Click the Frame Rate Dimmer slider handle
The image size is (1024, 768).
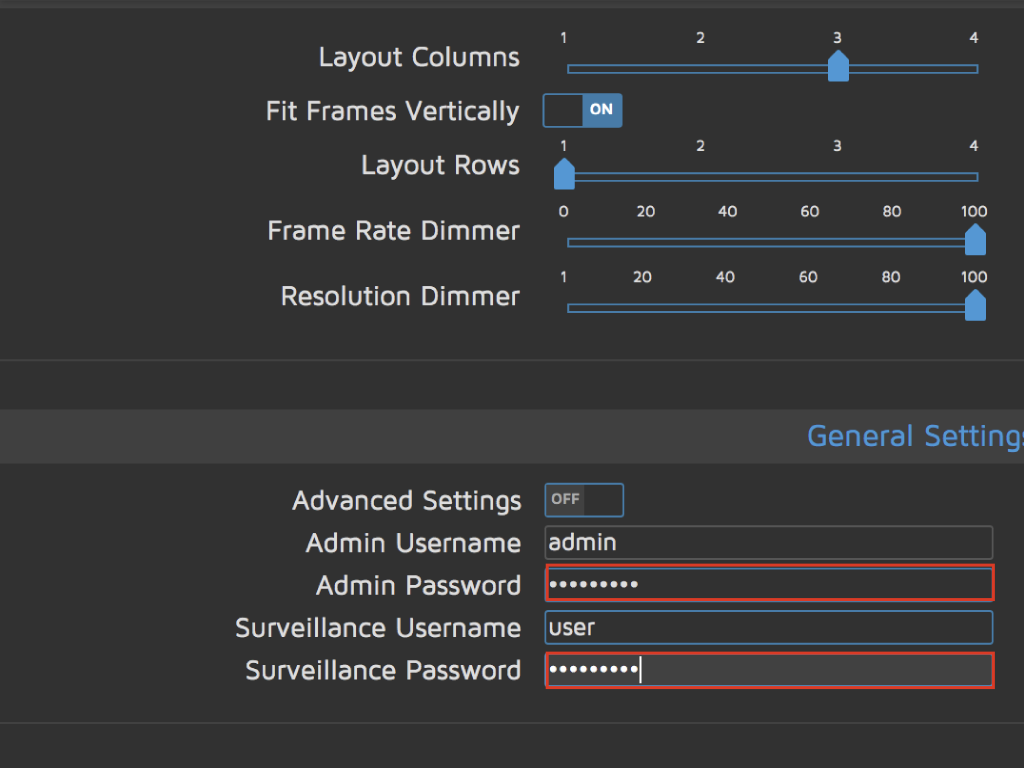click(975, 240)
